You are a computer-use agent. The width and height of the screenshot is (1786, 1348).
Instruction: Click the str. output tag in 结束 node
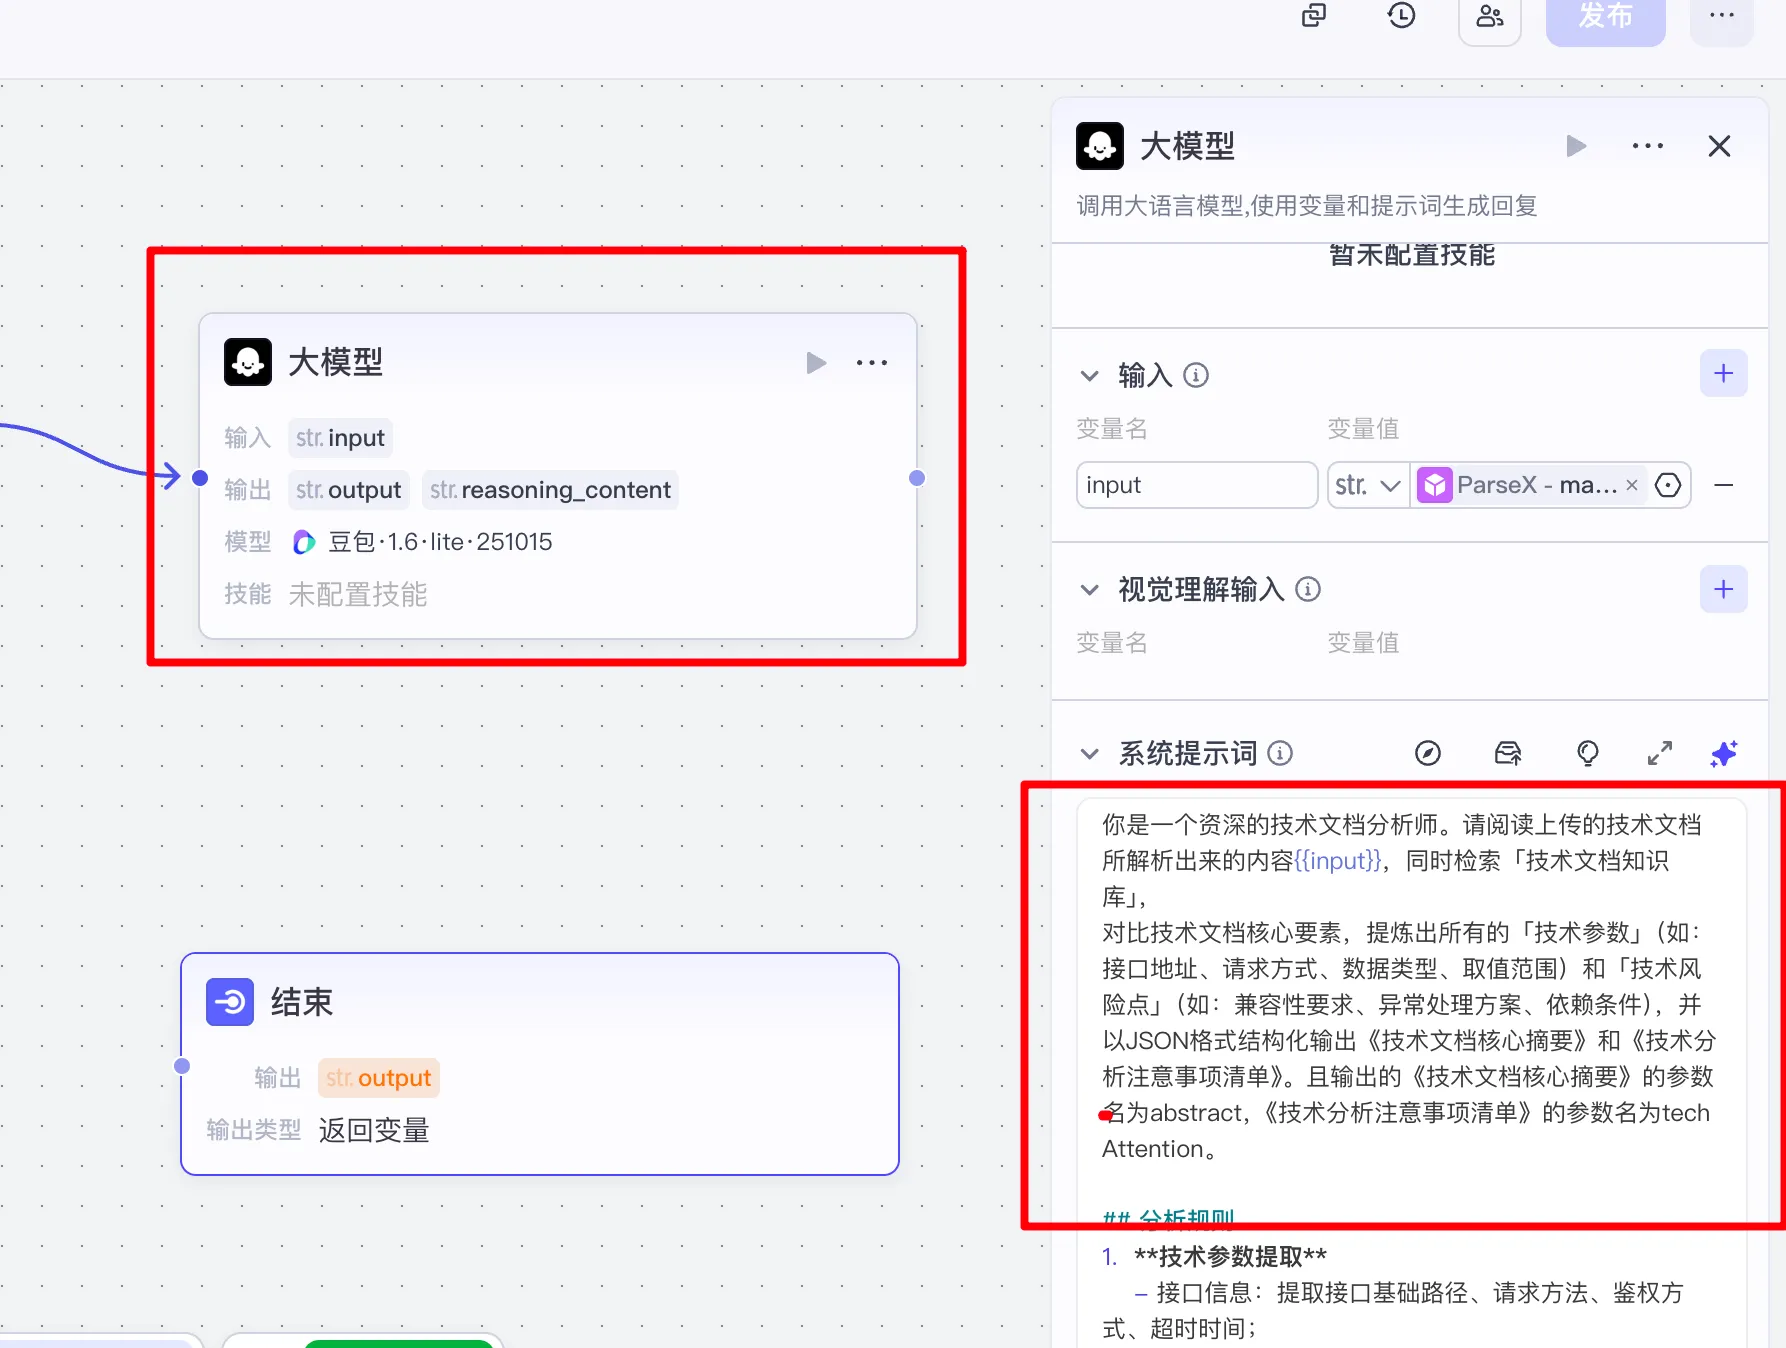click(378, 1078)
